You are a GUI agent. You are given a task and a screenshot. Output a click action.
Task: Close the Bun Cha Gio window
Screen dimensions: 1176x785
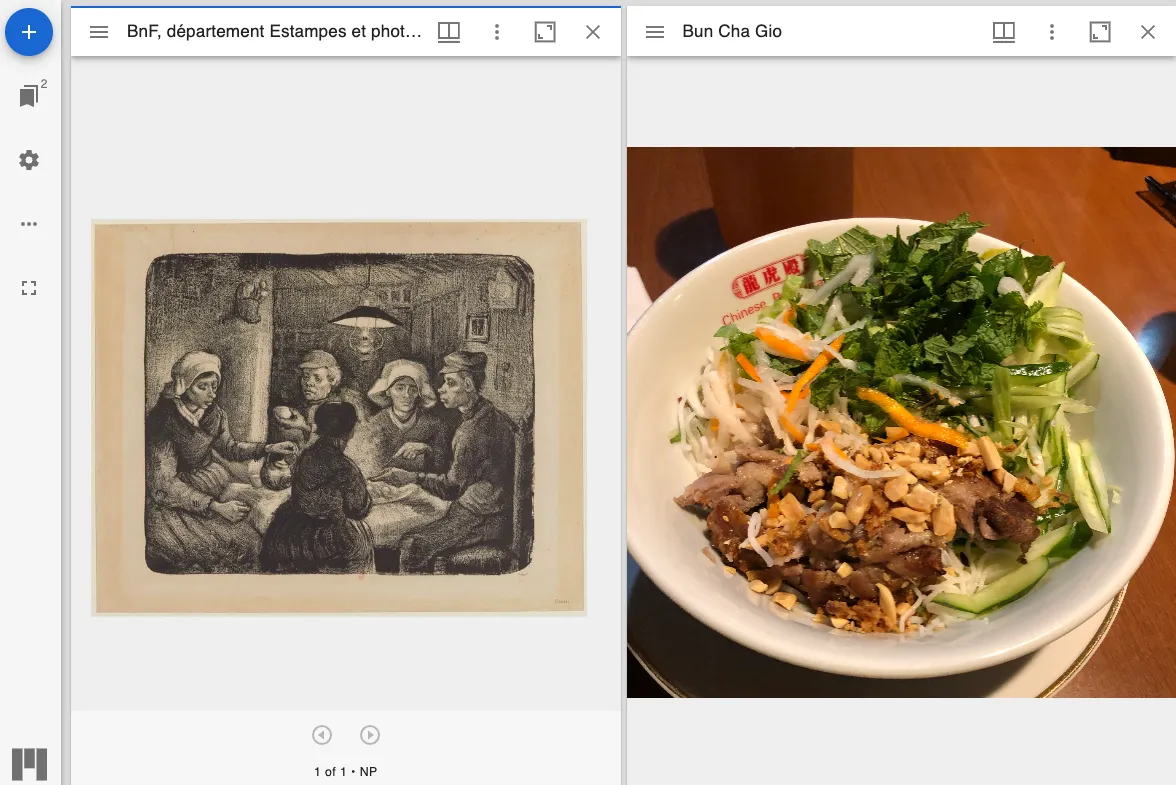pos(1148,31)
